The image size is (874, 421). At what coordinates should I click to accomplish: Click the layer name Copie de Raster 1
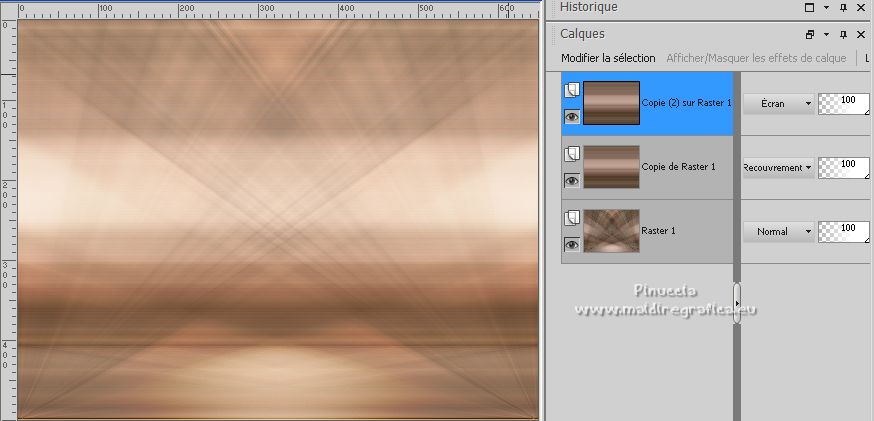pyautogui.click(x=678, y=167)
